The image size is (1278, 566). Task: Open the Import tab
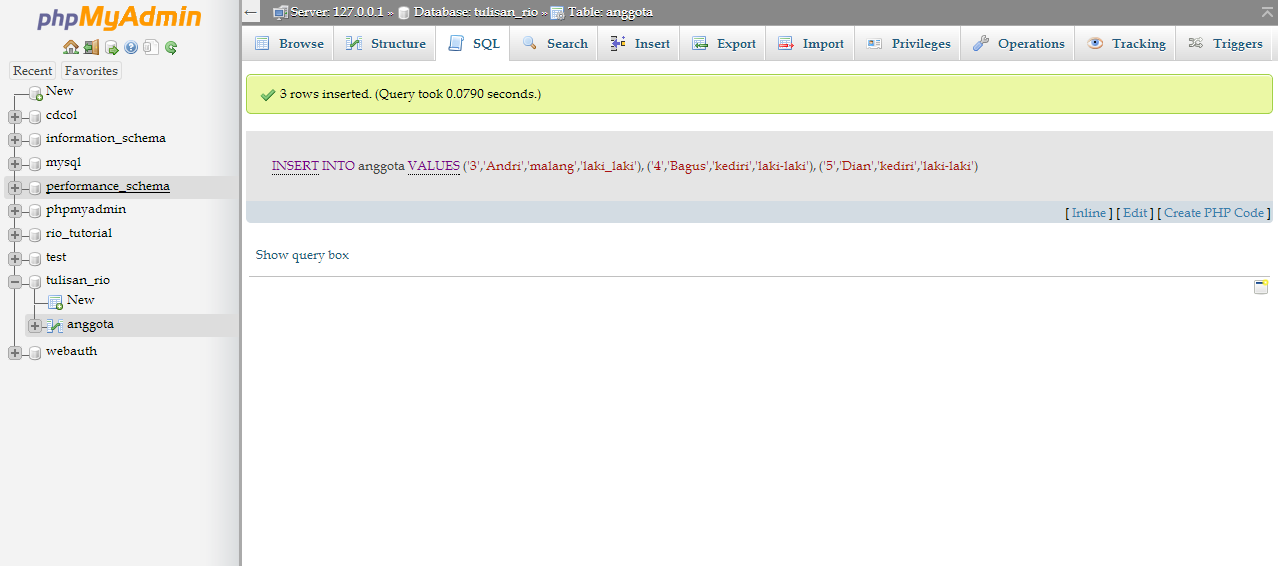pos(810,44)
